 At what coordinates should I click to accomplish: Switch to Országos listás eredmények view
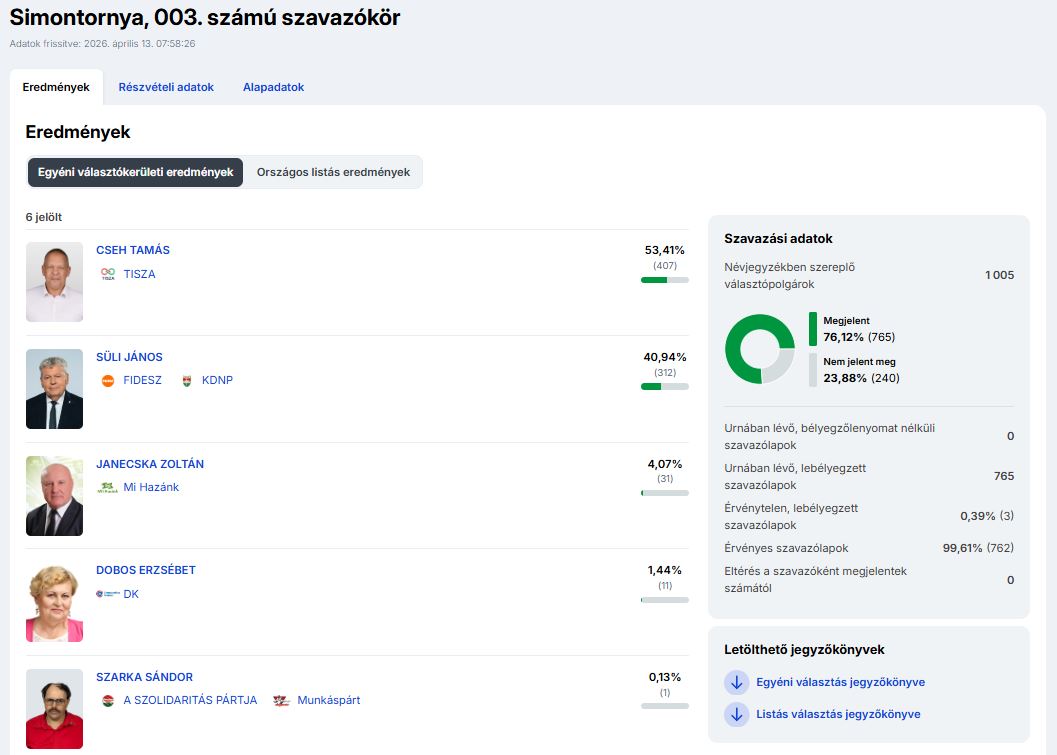pyautogui.click(x=333, y=172)
